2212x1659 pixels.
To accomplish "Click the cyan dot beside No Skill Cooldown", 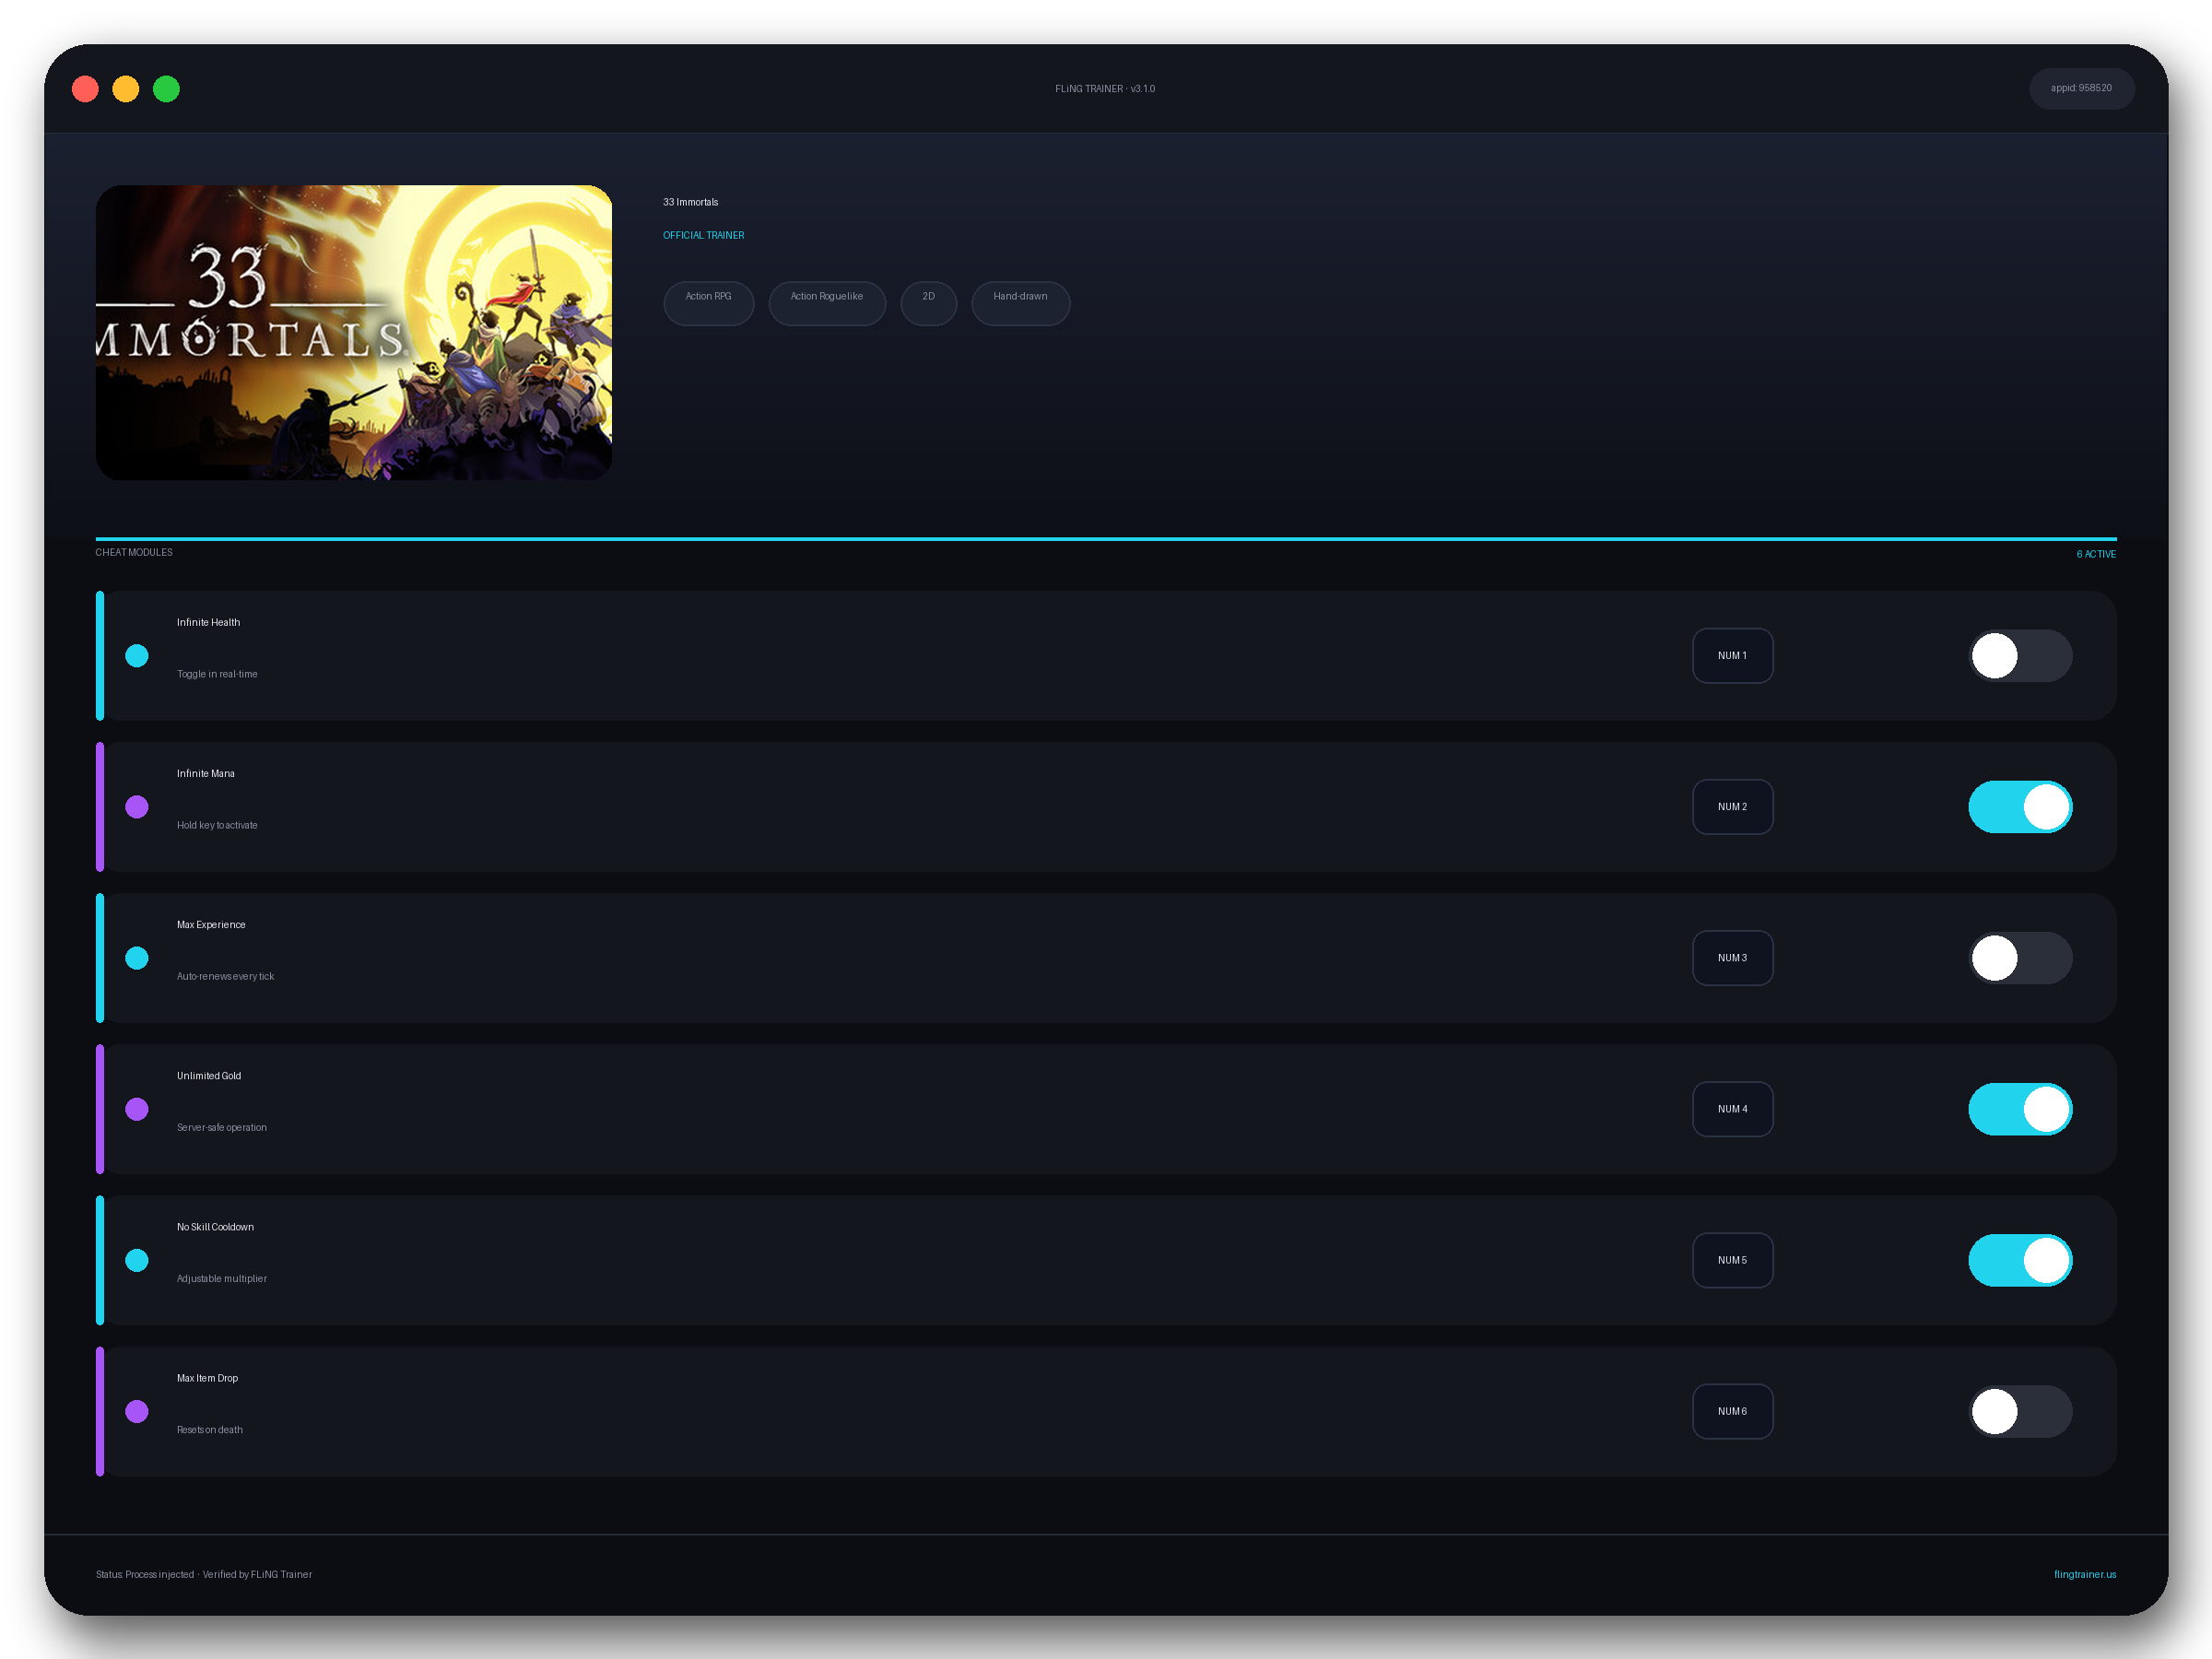I will [137, 1260].
